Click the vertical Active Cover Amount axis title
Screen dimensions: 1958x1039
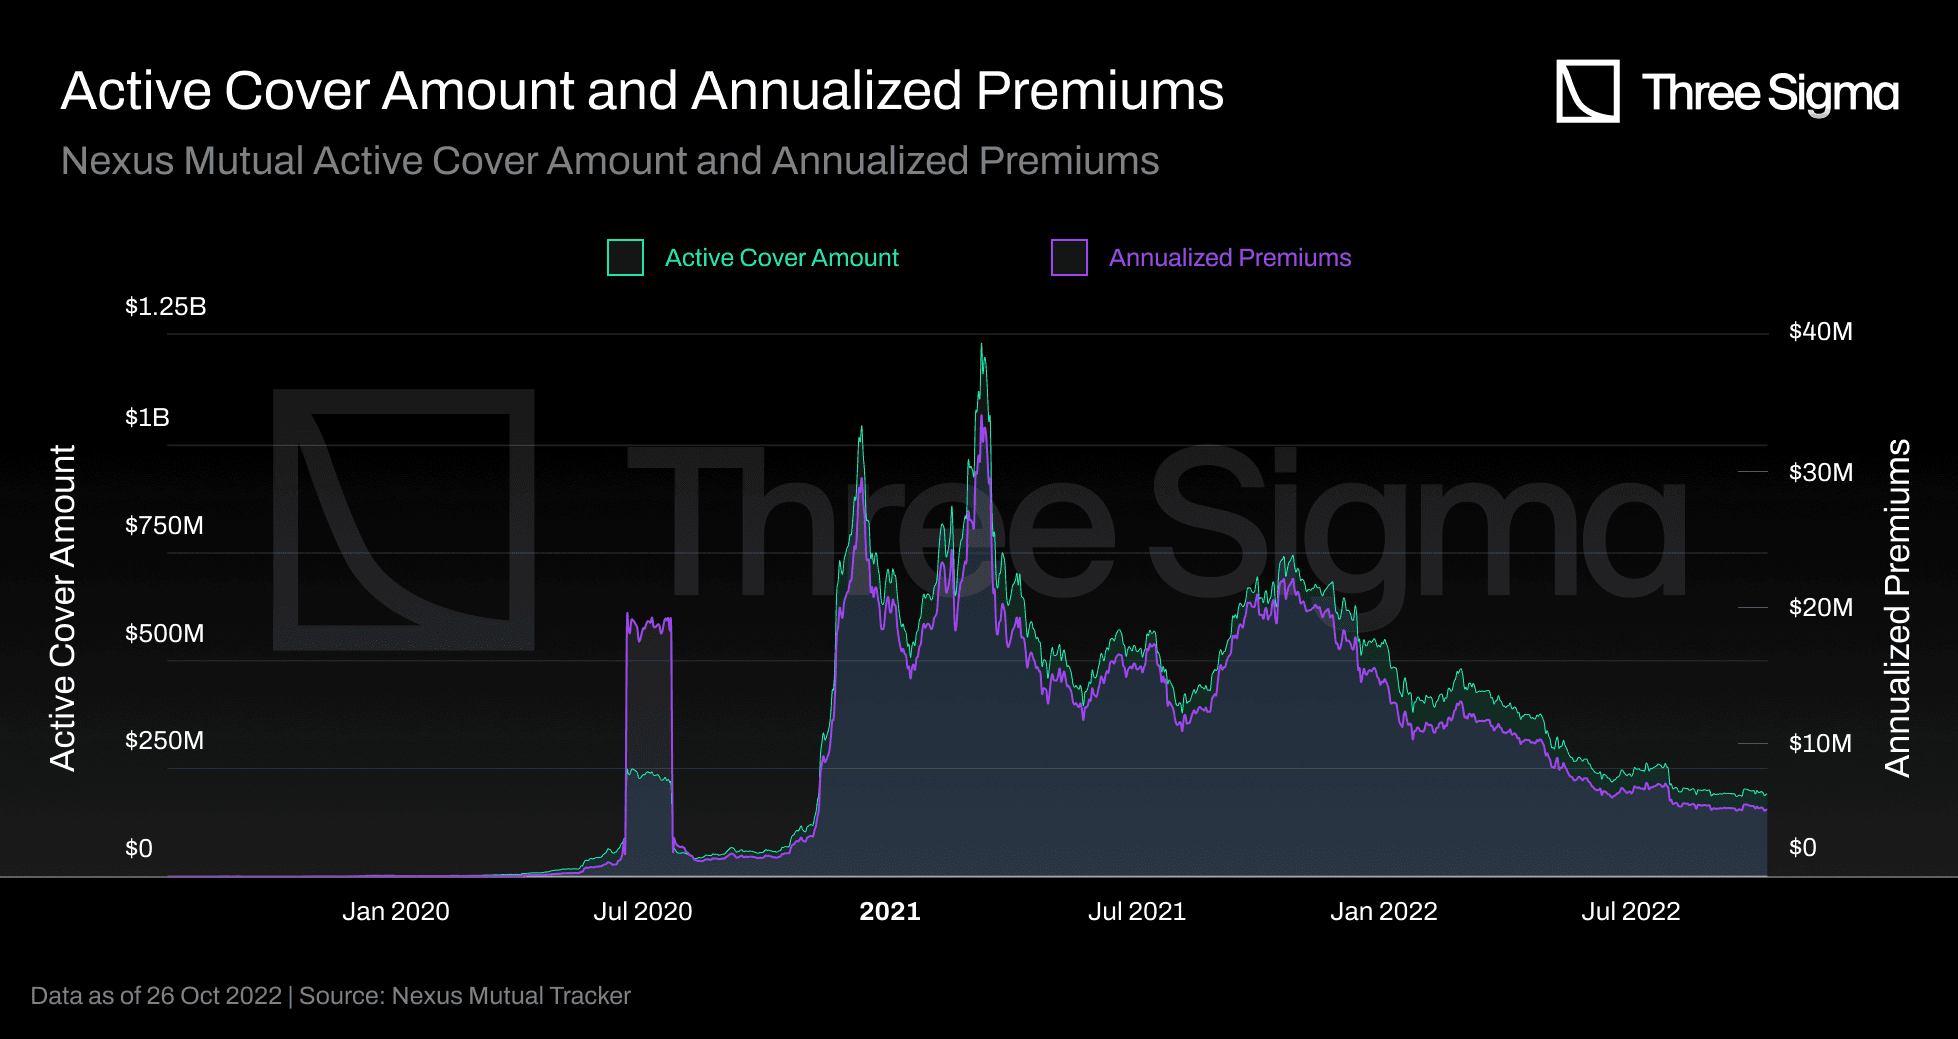[x=63, y=608]
